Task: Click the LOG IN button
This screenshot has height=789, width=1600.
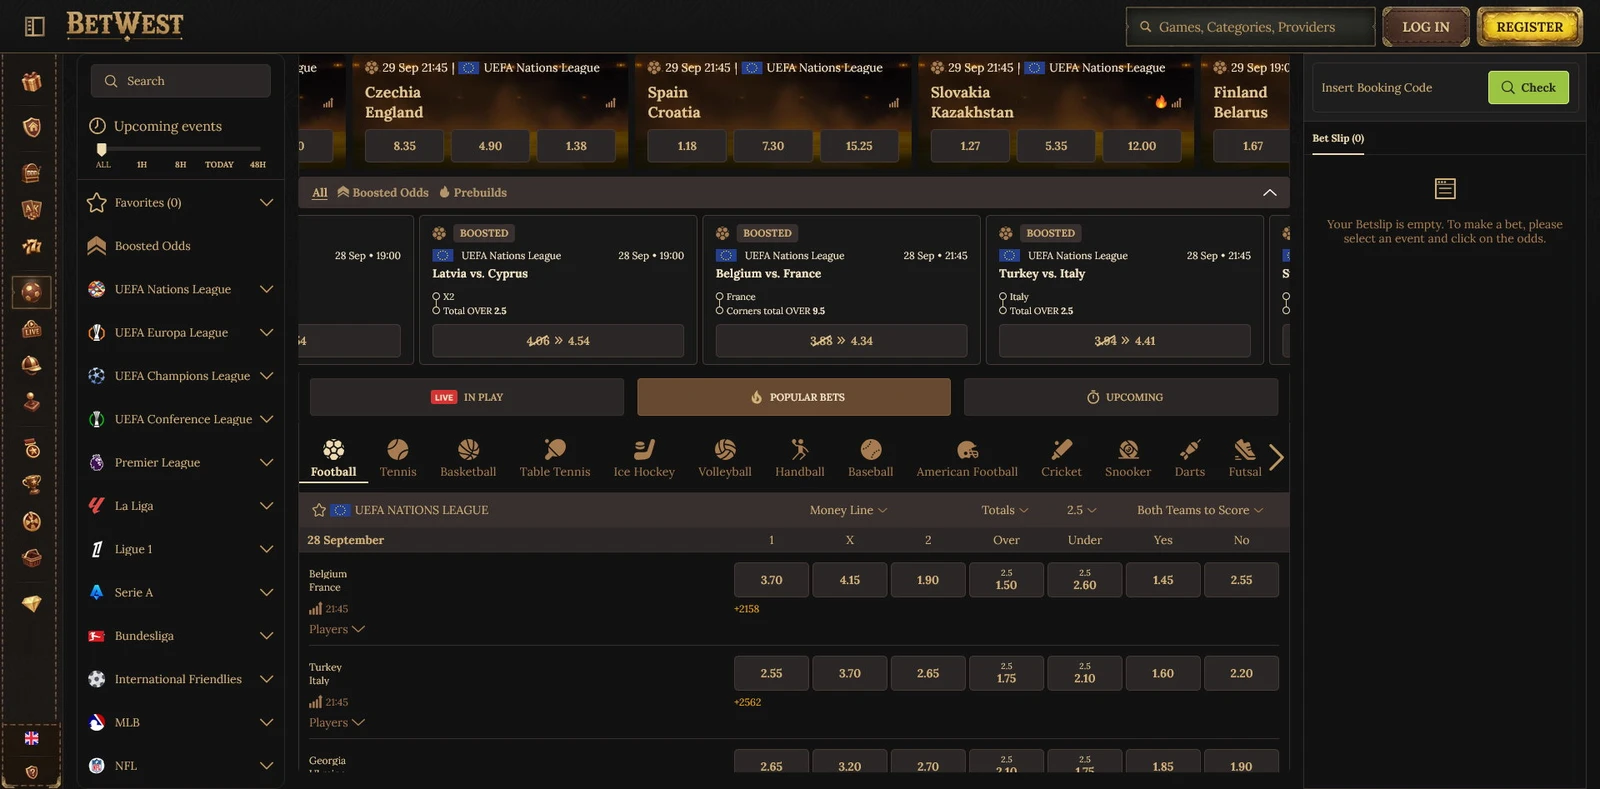Action: point(1426,27)
